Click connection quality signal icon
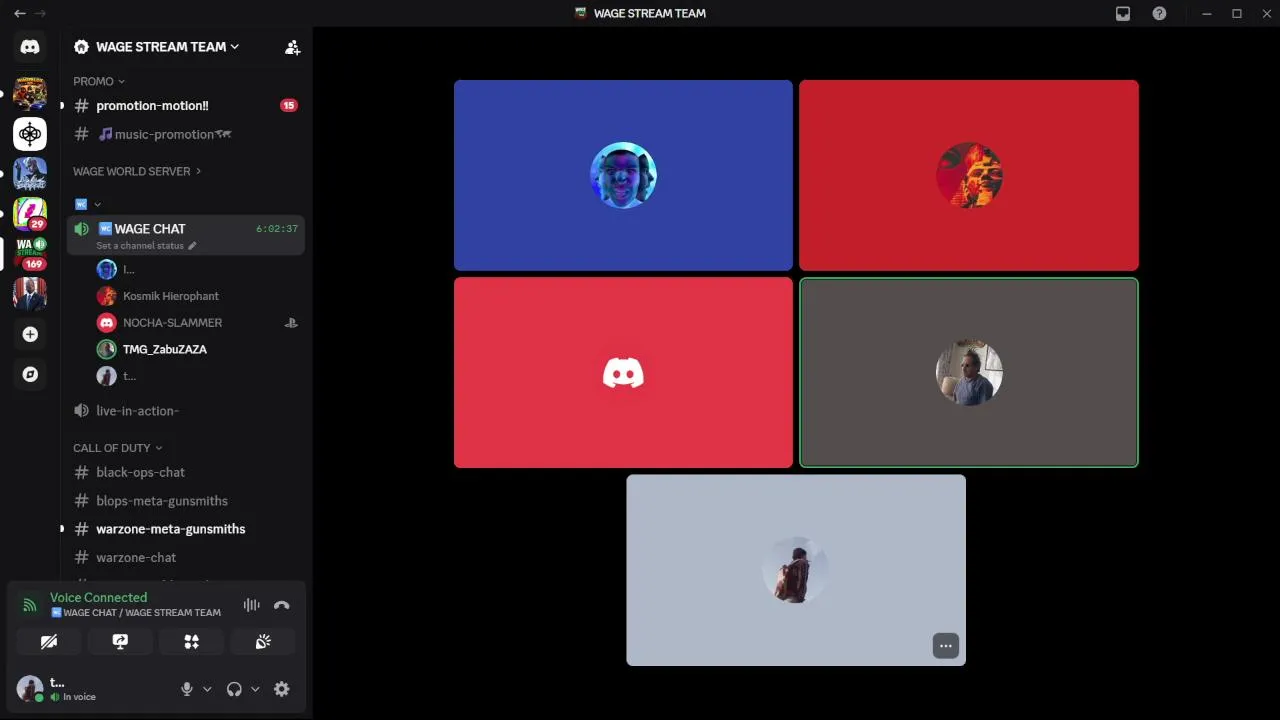The width and height of the screenshot is (1280, 720). tap(30, 605)
